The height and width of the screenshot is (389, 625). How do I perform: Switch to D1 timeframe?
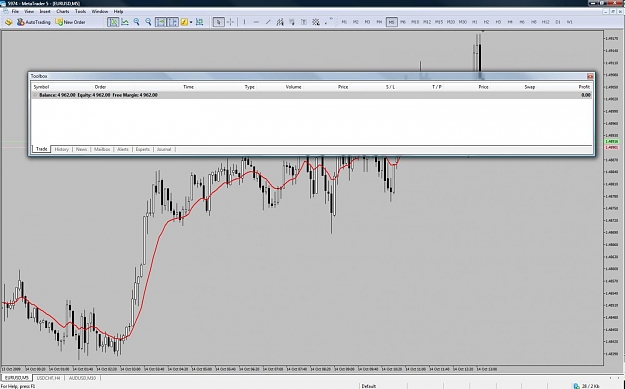tap(558, 22)
